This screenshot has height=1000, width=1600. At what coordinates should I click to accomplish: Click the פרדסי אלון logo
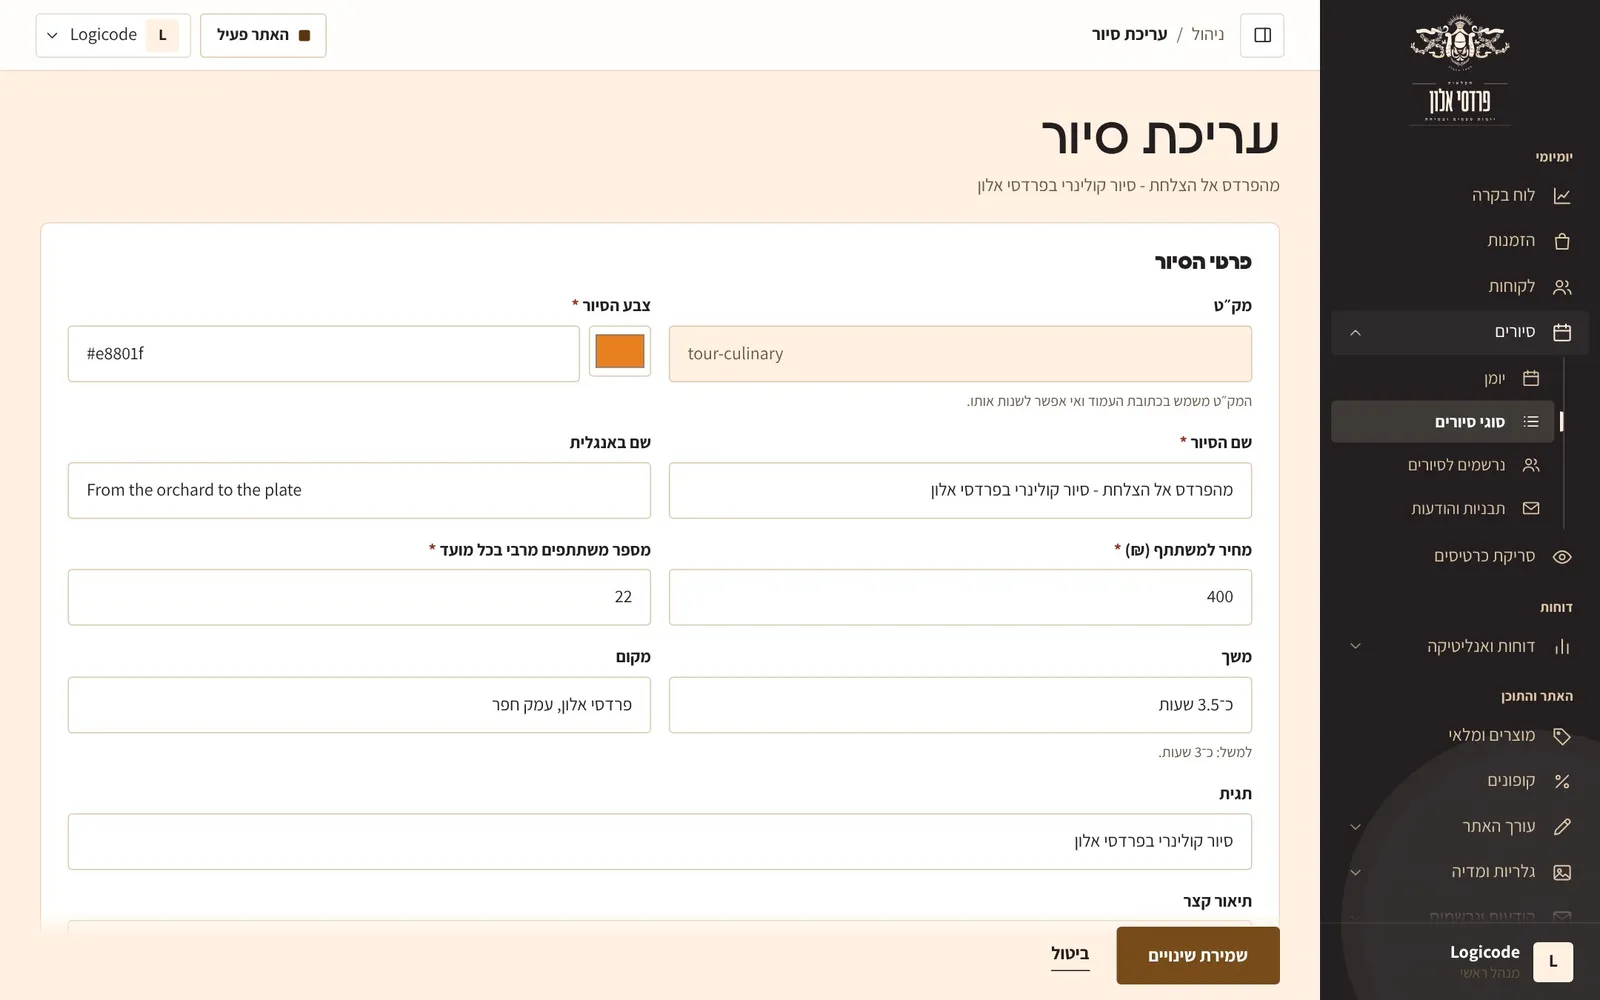(1460, 70)
